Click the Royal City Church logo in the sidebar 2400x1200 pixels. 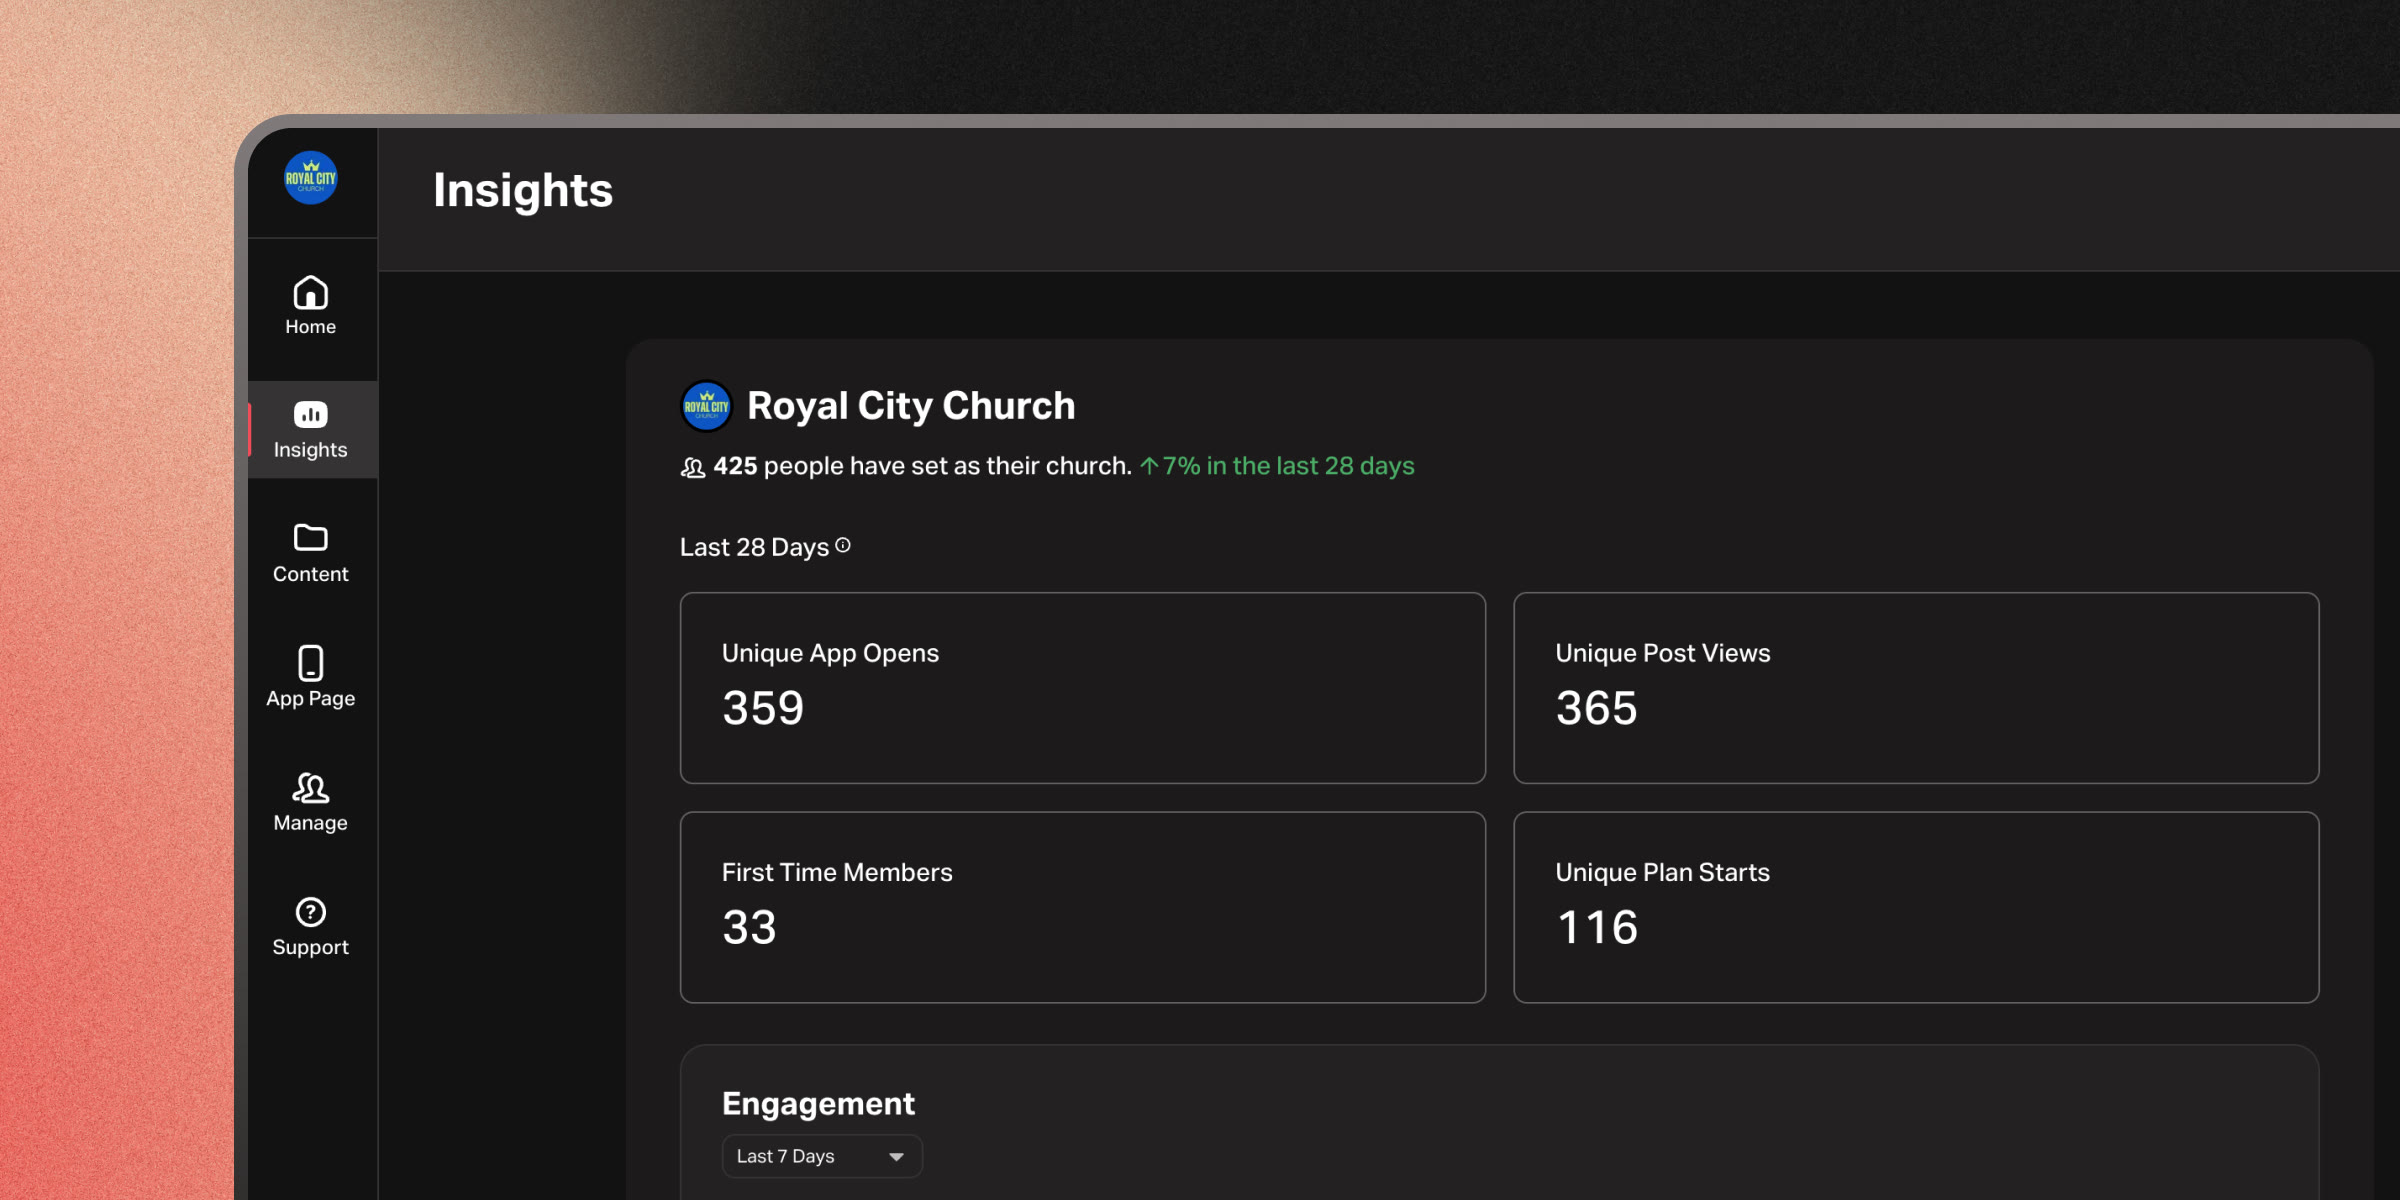(x=311, y=178)
